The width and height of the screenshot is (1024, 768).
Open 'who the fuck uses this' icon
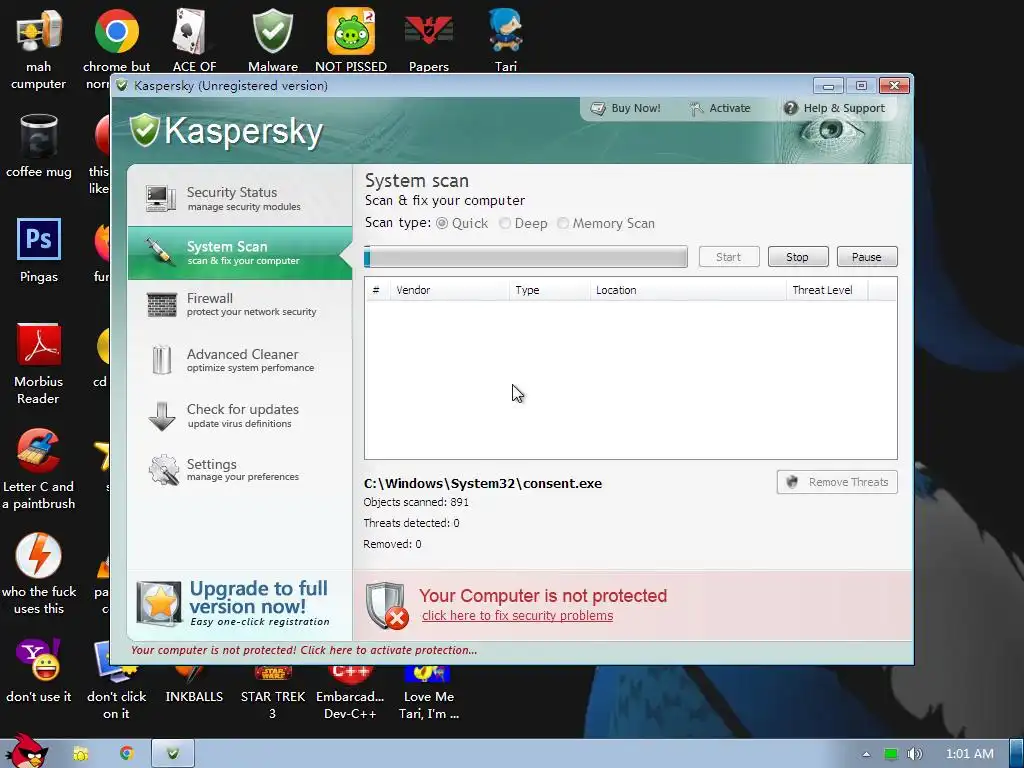point(39,555)
